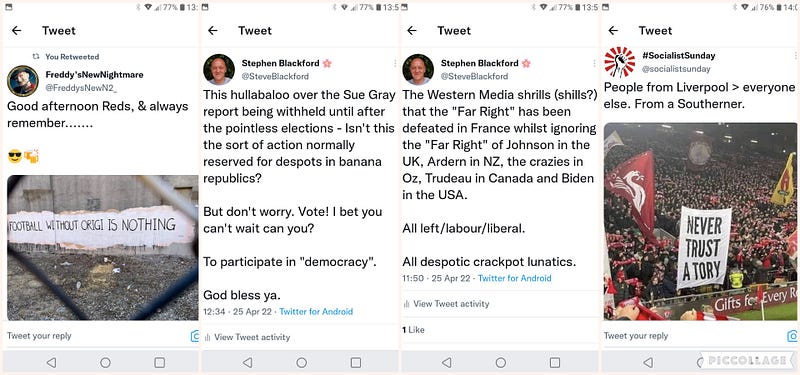This screenshot has width=800, height=375.
Task: Tap Android recents square in third panel
Action: [x=555, y=362]
